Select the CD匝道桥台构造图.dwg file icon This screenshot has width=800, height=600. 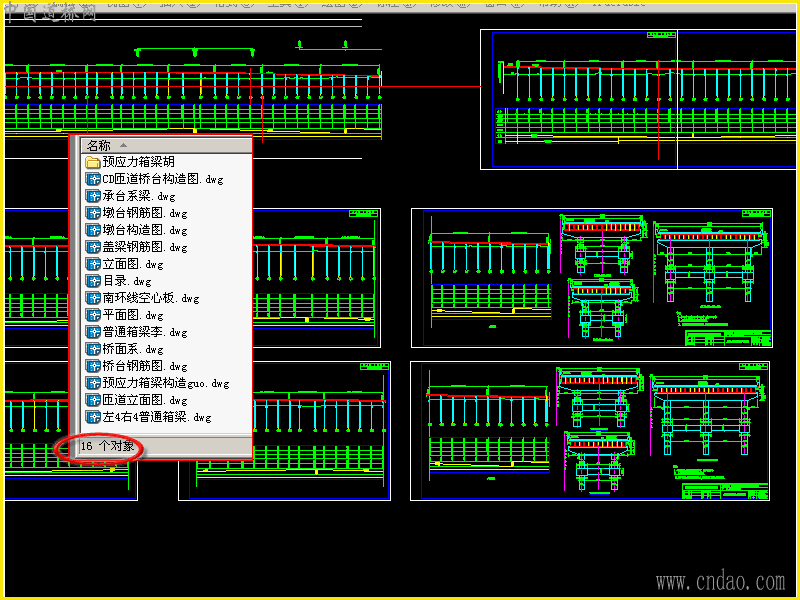(92, 179)
